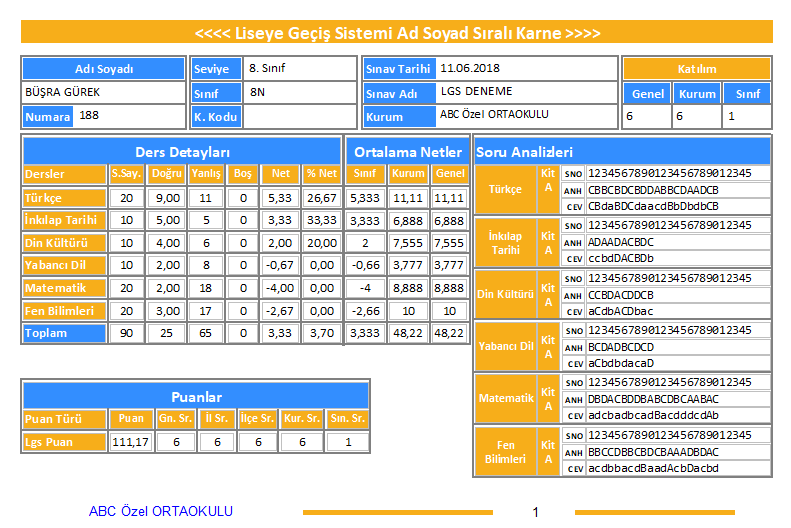
Task: Click the 'Katılım' header
Action: (x=697, y=69)
